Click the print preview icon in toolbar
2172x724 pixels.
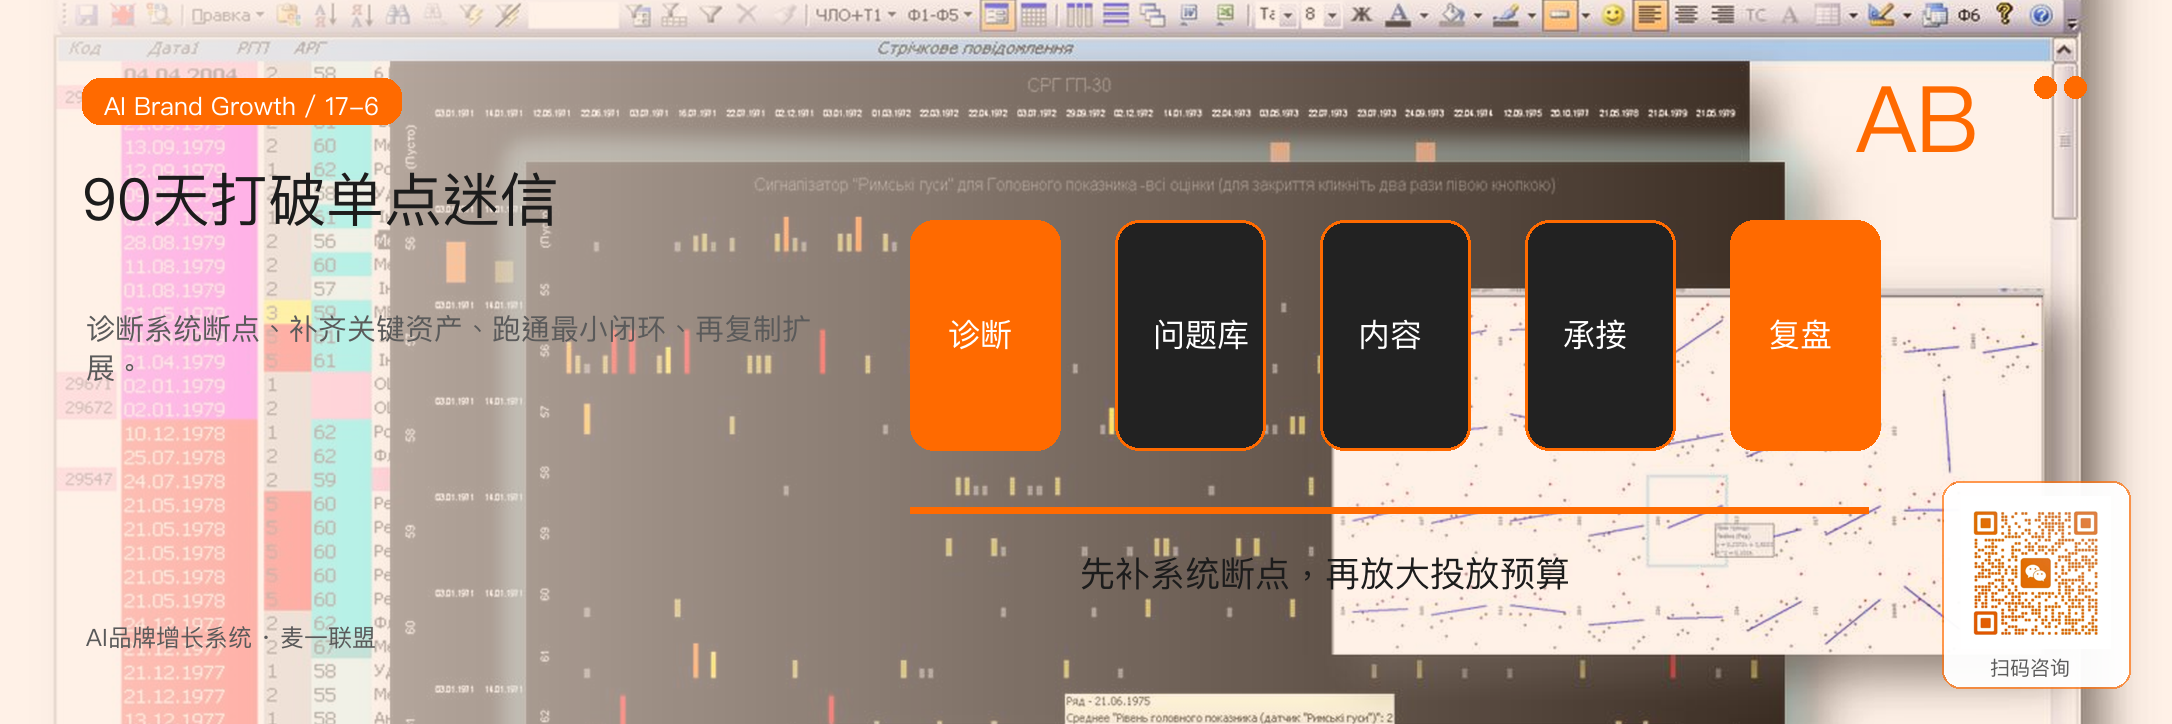coord(158,14)
